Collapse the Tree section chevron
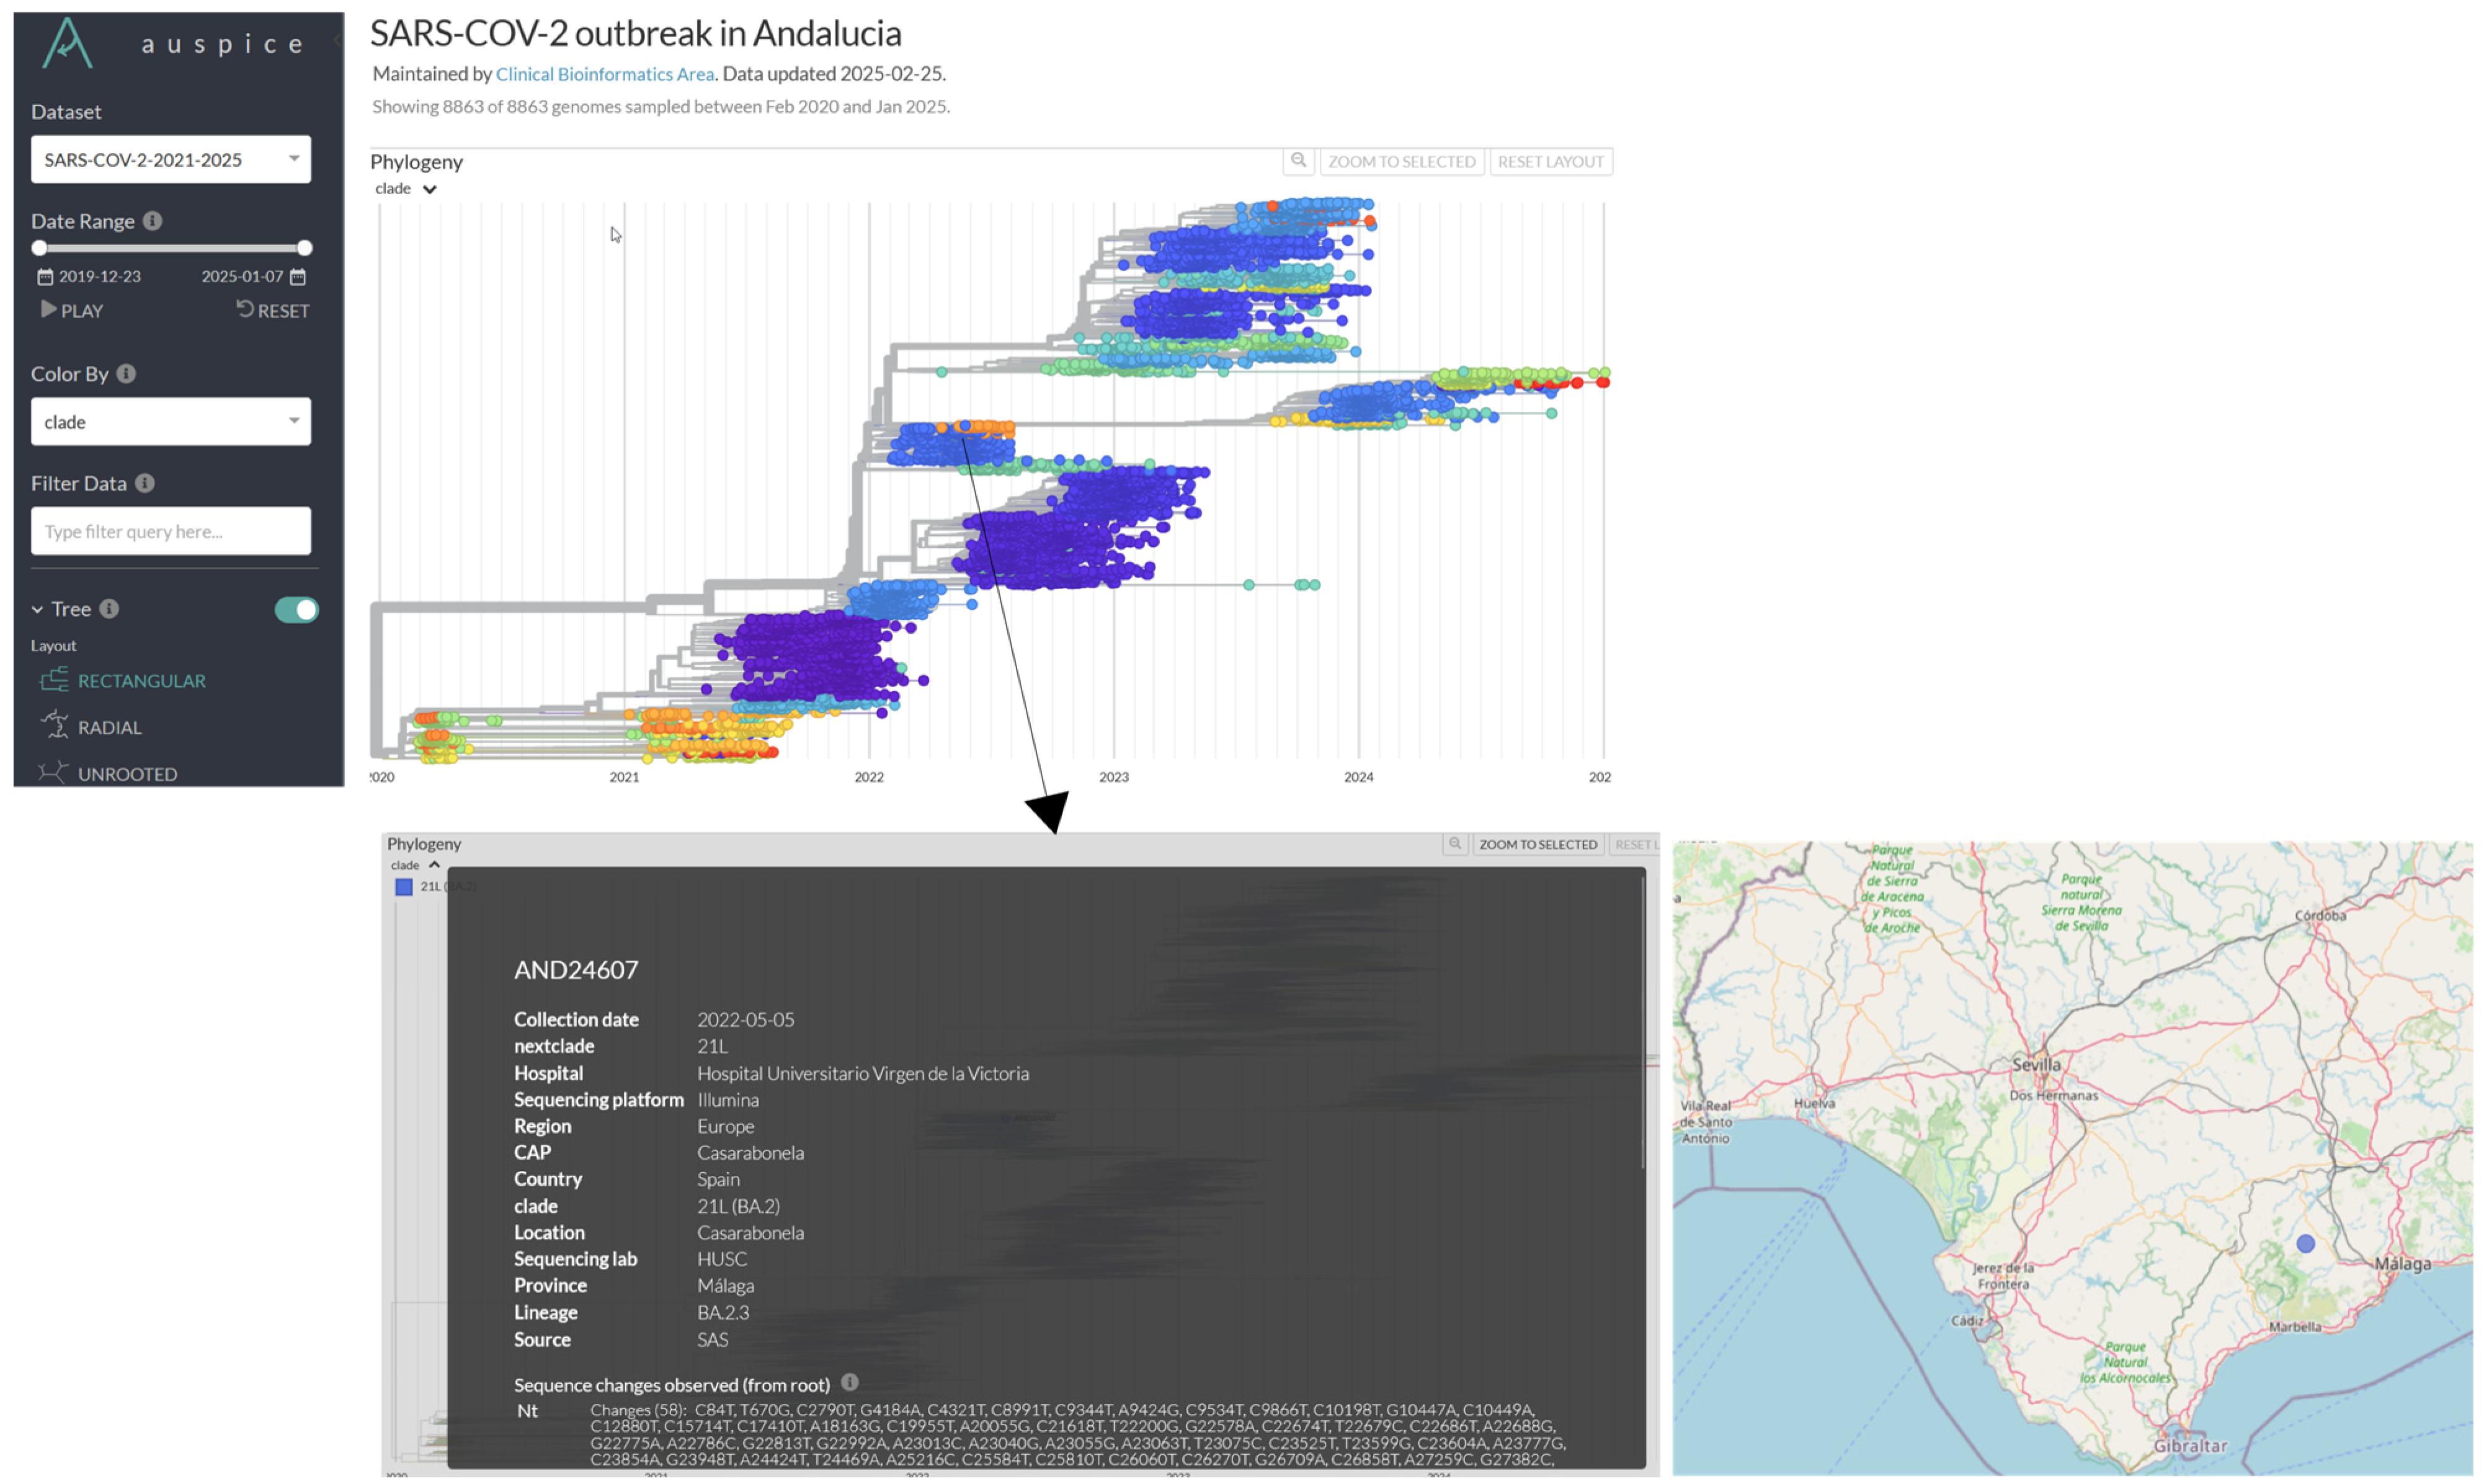Image resolution: width=2484 pixels, height=1484 pixels. 37,610
